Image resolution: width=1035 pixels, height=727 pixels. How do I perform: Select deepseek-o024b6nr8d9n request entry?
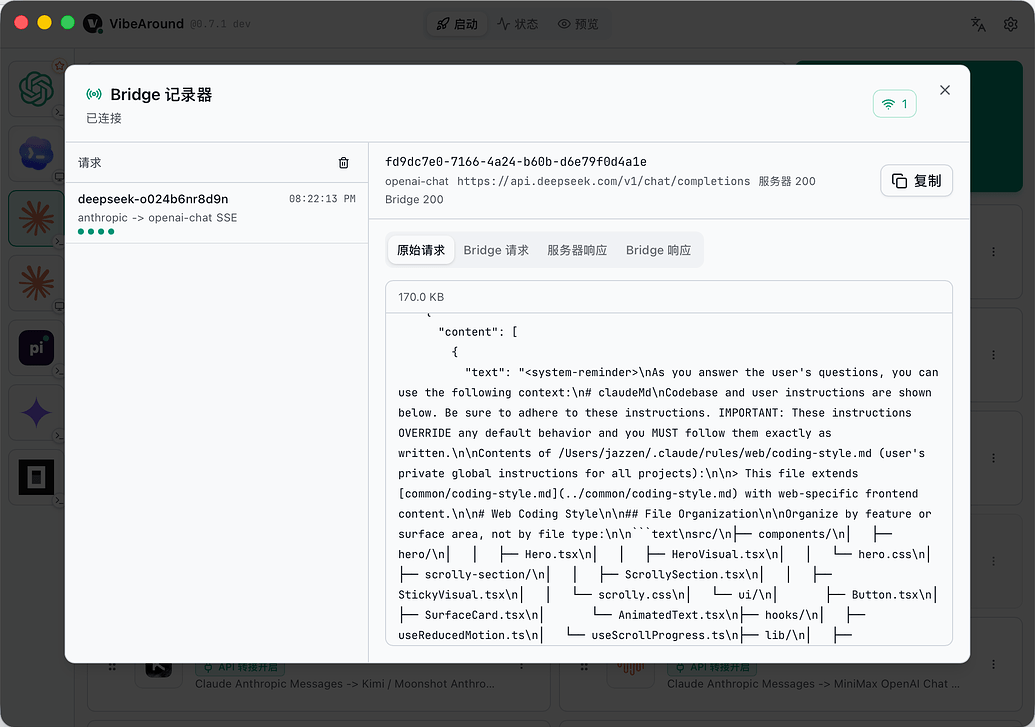point(217,213)
